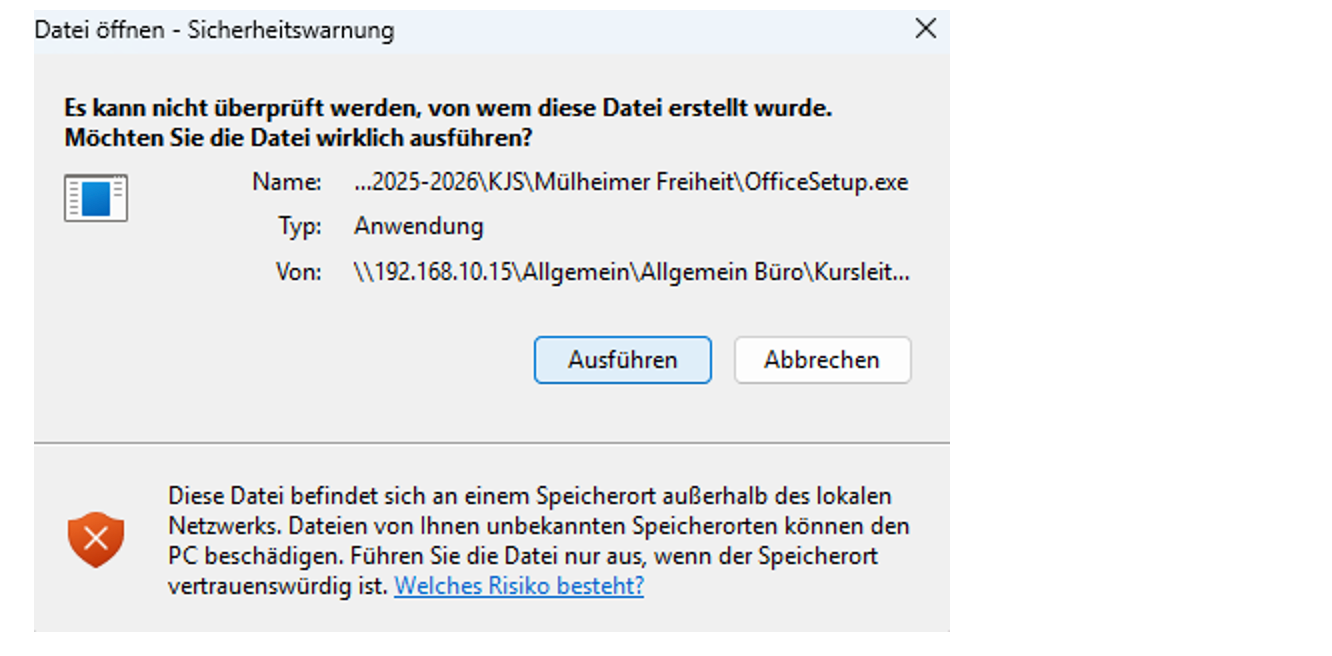Click the 'Typ:' field label
The image size is (1332, 656).
coord(299,226)
